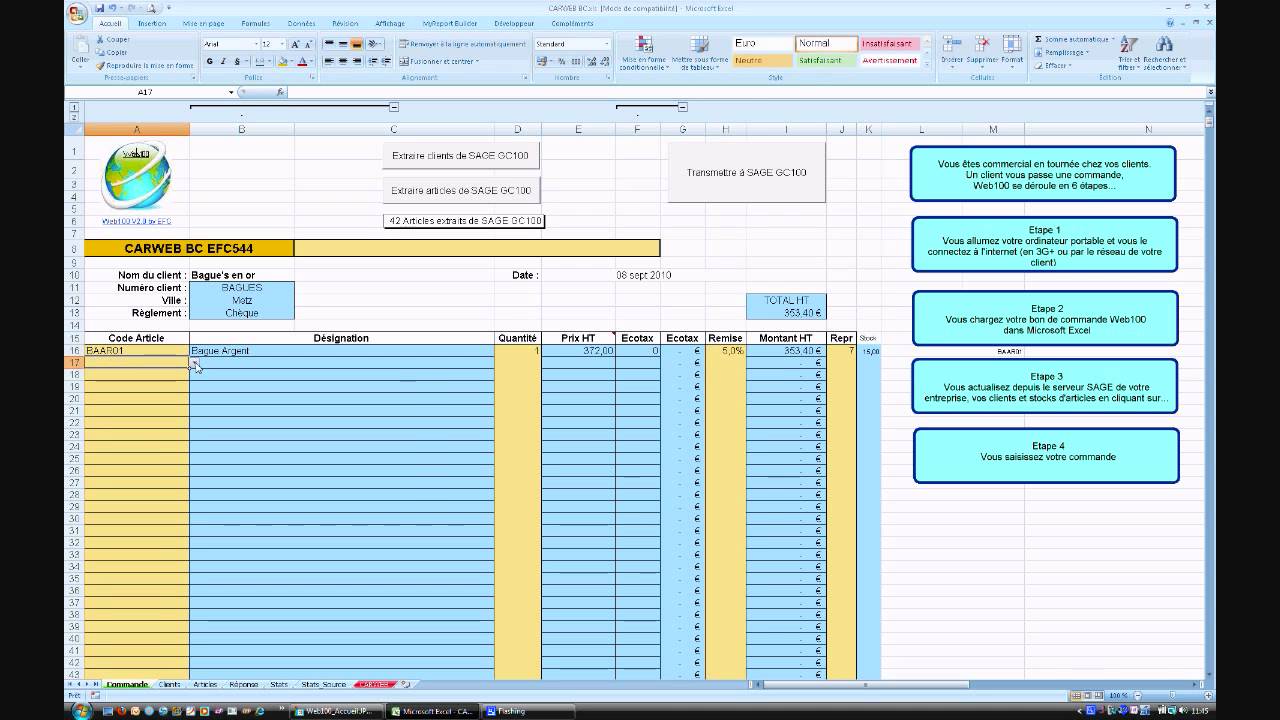Image resolution: width=1280 pixels, height=720 pixels.
Task: Click the Windows Start orb
Action: point(80,710)
